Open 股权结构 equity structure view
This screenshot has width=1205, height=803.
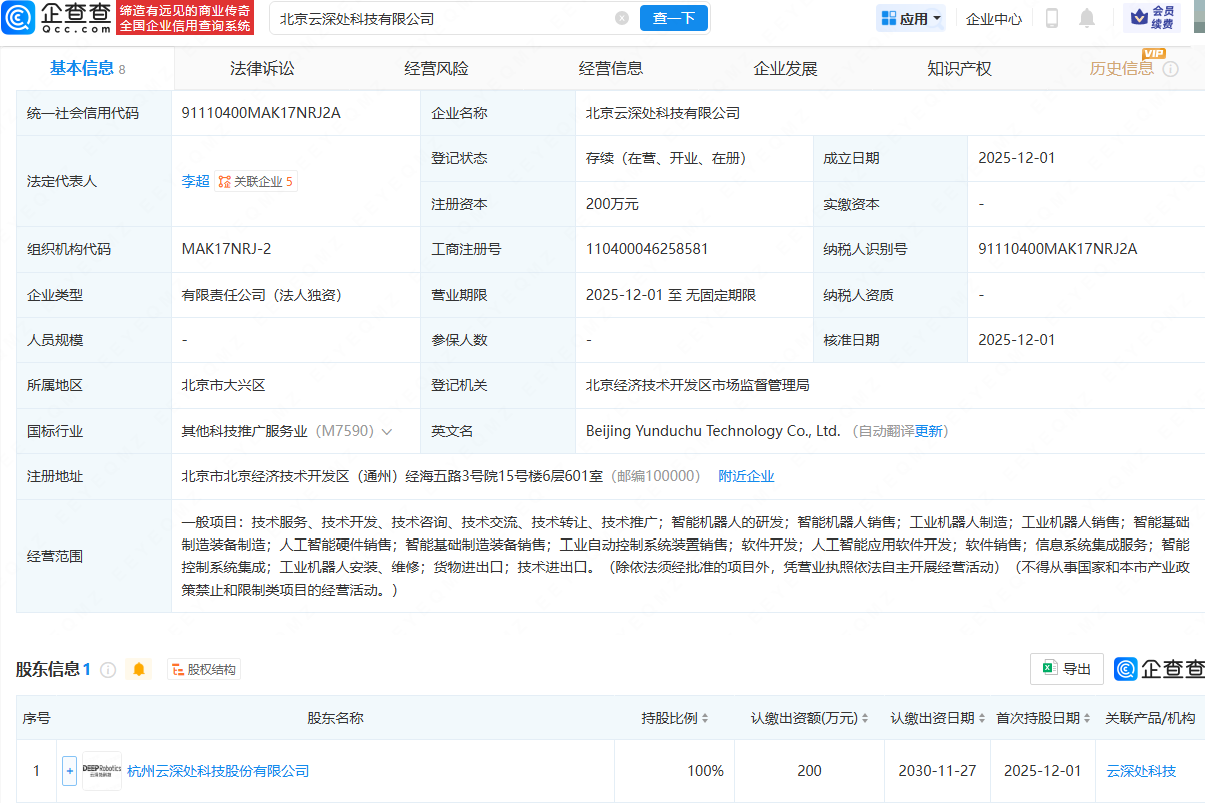[204, 669]
